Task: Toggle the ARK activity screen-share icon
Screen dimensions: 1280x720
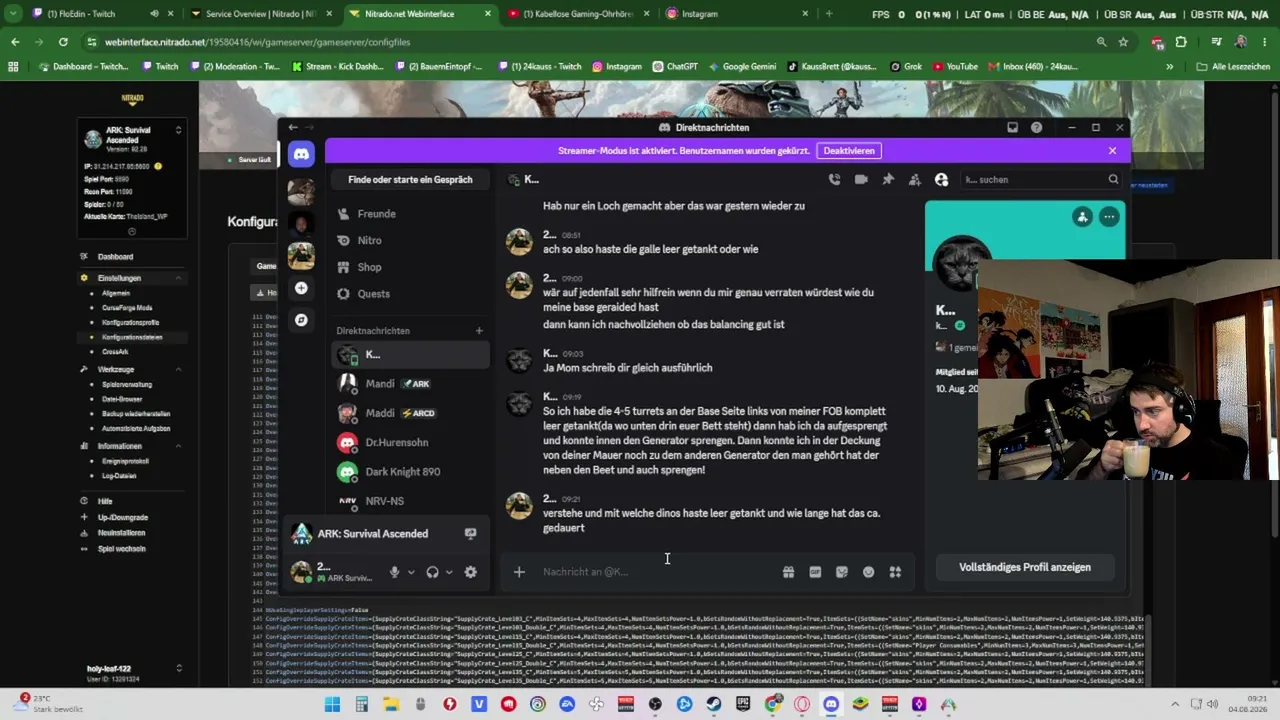Action: pyautogui.click(x=470, y=534)
